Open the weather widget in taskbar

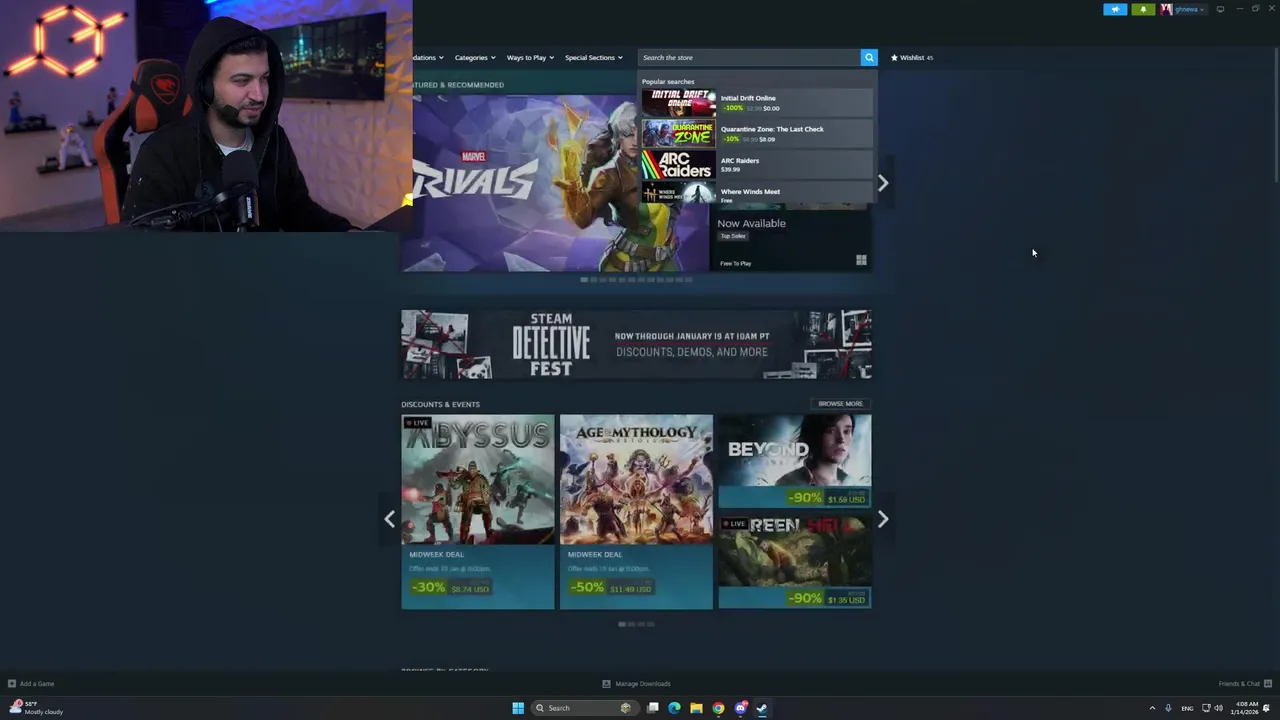click(x=36, y=708)
